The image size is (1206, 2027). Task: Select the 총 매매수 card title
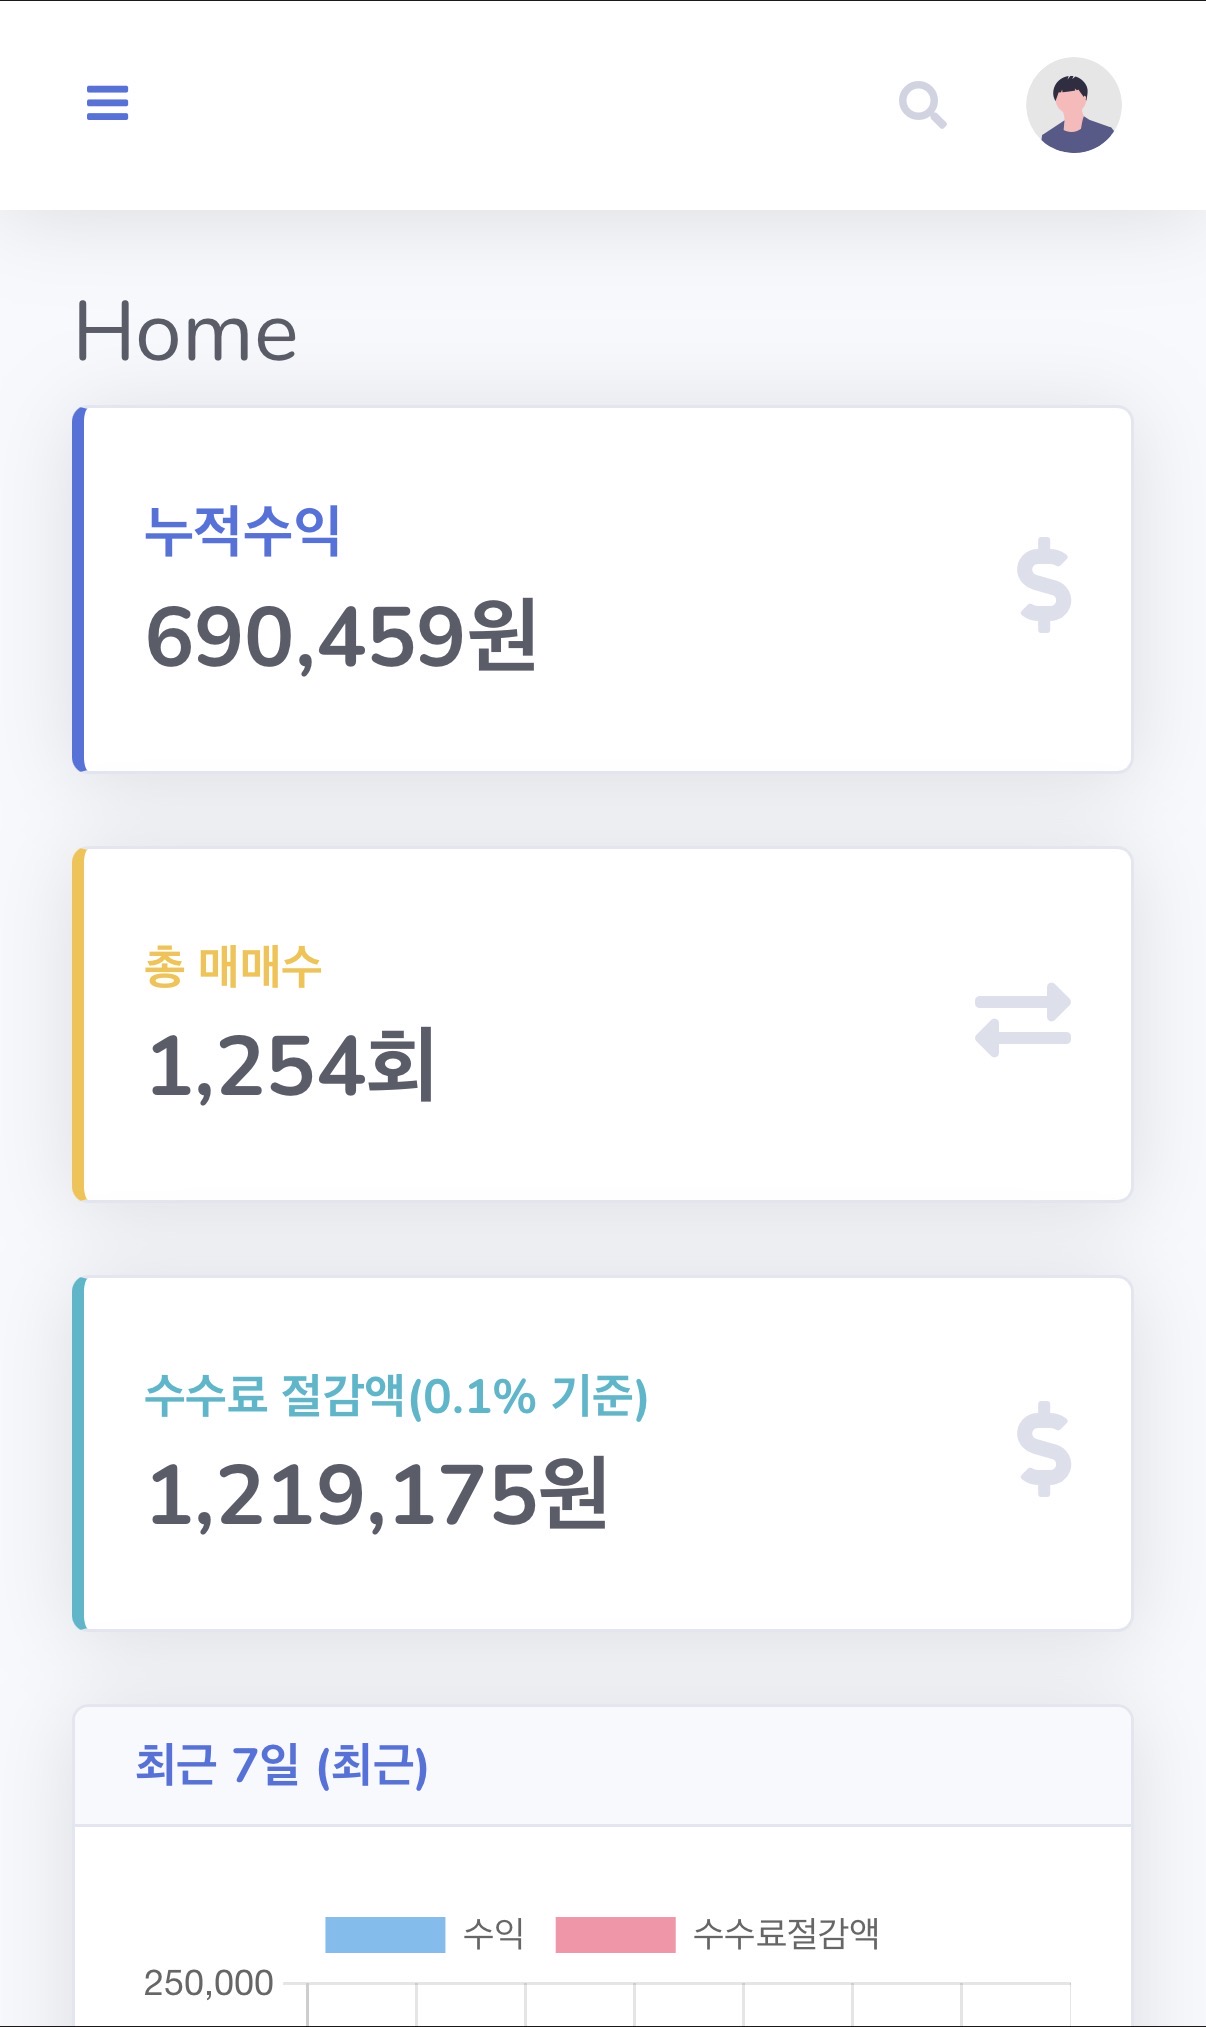(x=233, y=966)
